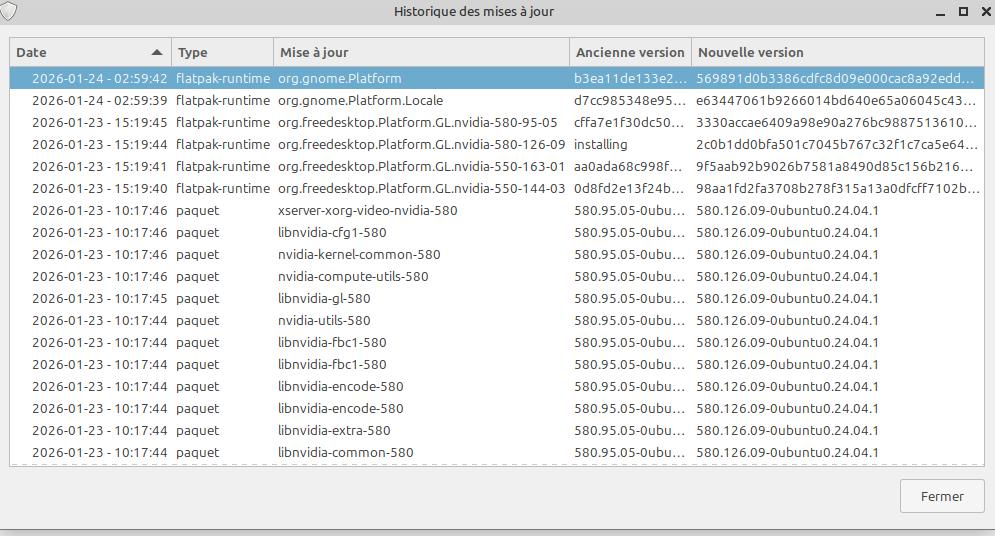Screen dimensions: 995x536
Task: Select the row with Ancienne version "installing"
Action: pyautogui.click(x=600, y=144)
